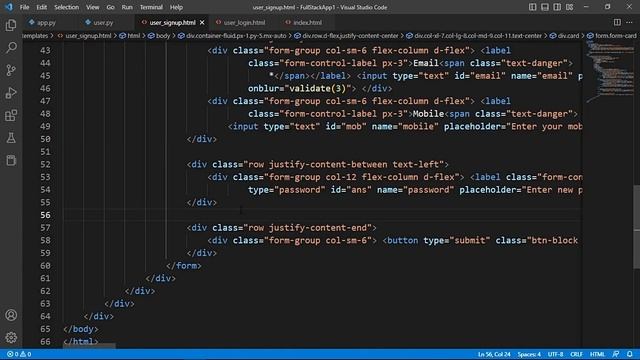The width and height of the screenshot is (640, 360).
Task: Click the horizontal scrollbar thumb
Action: point(89,346)
